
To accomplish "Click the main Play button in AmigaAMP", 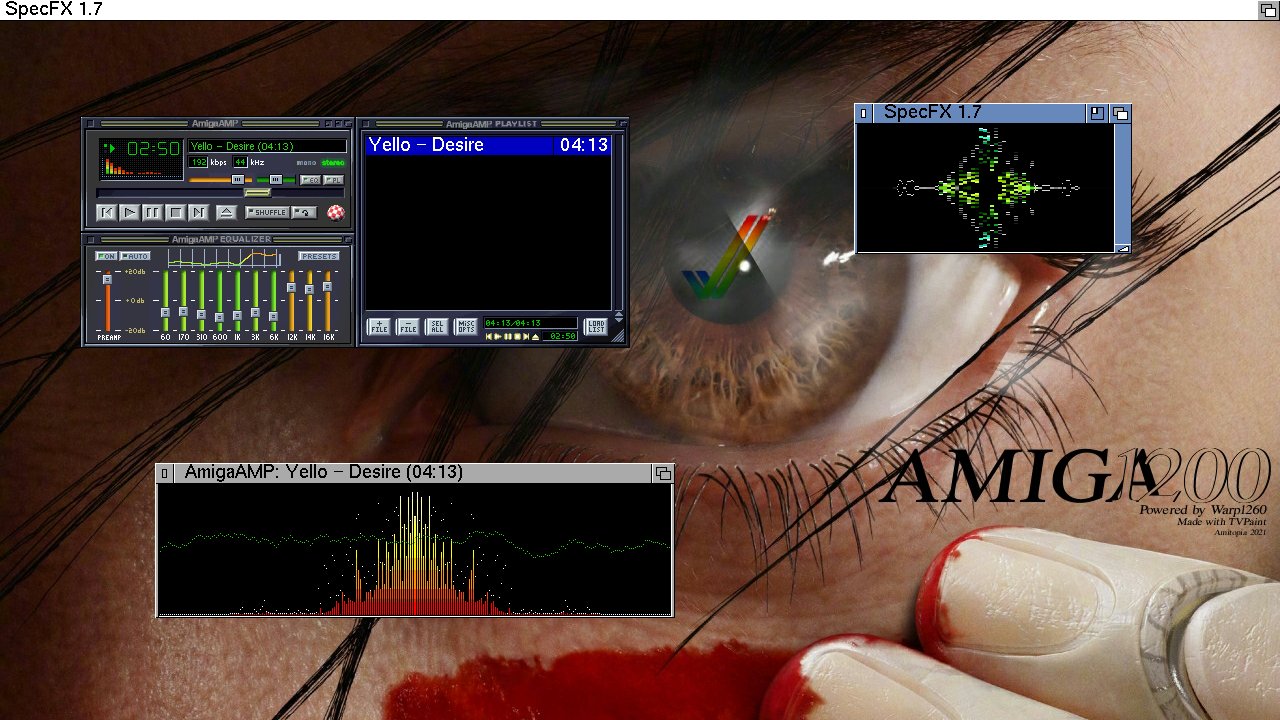I will (129, 212).
